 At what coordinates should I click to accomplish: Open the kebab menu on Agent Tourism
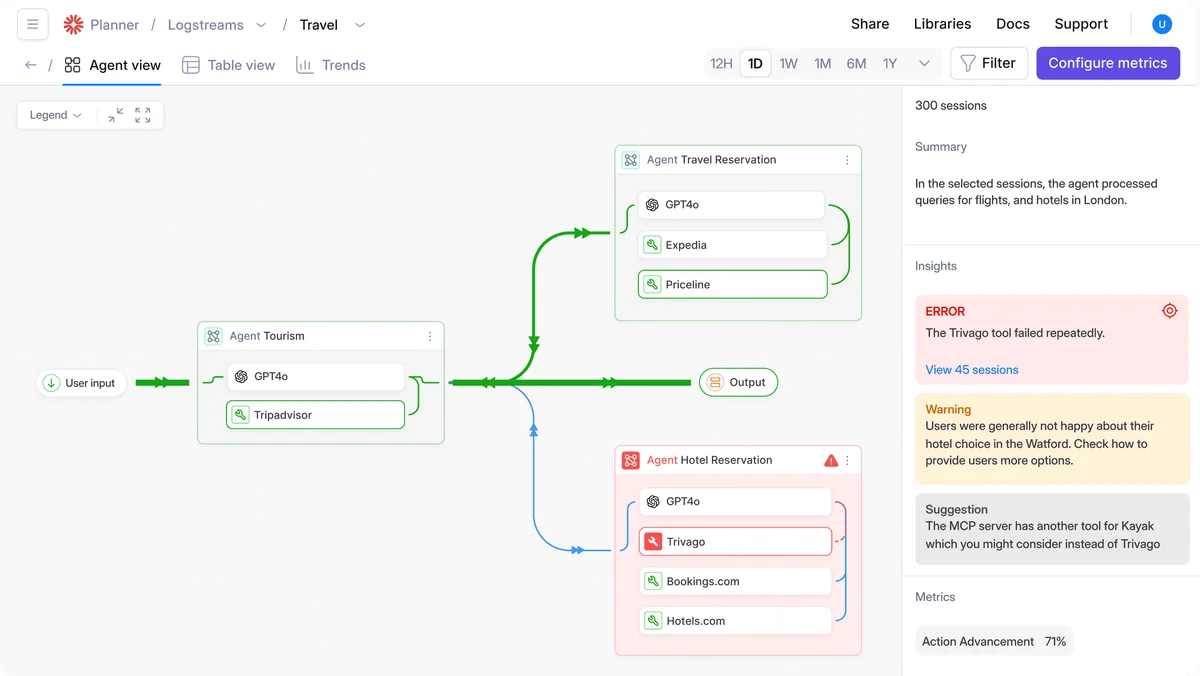[430, 336]
